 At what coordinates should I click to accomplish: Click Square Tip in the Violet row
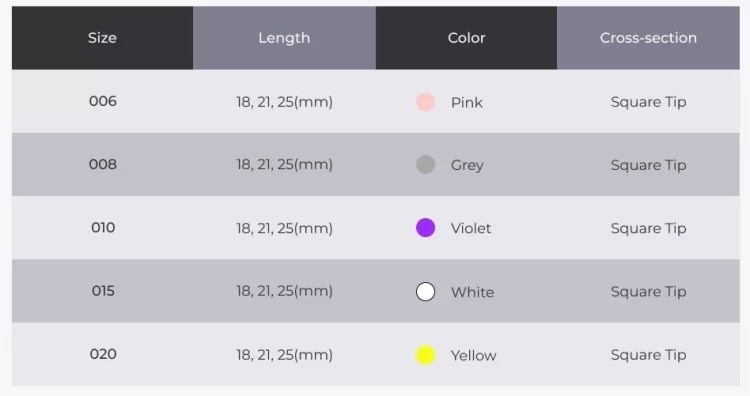[x=648, y=229]
